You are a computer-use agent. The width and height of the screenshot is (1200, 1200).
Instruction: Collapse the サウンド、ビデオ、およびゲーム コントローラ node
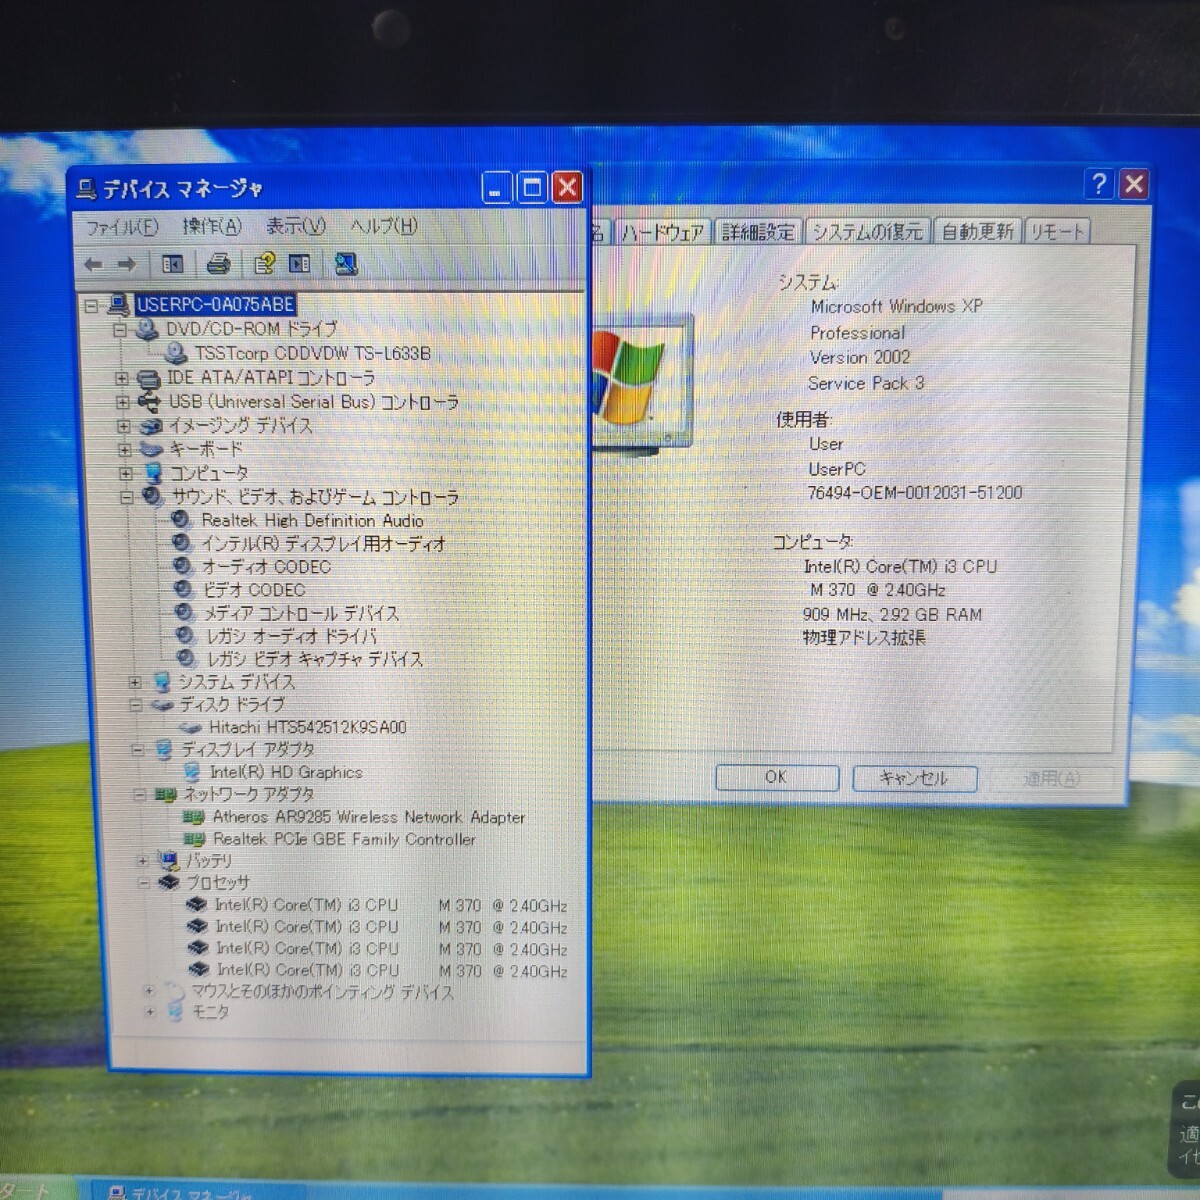tap(127, 497)
